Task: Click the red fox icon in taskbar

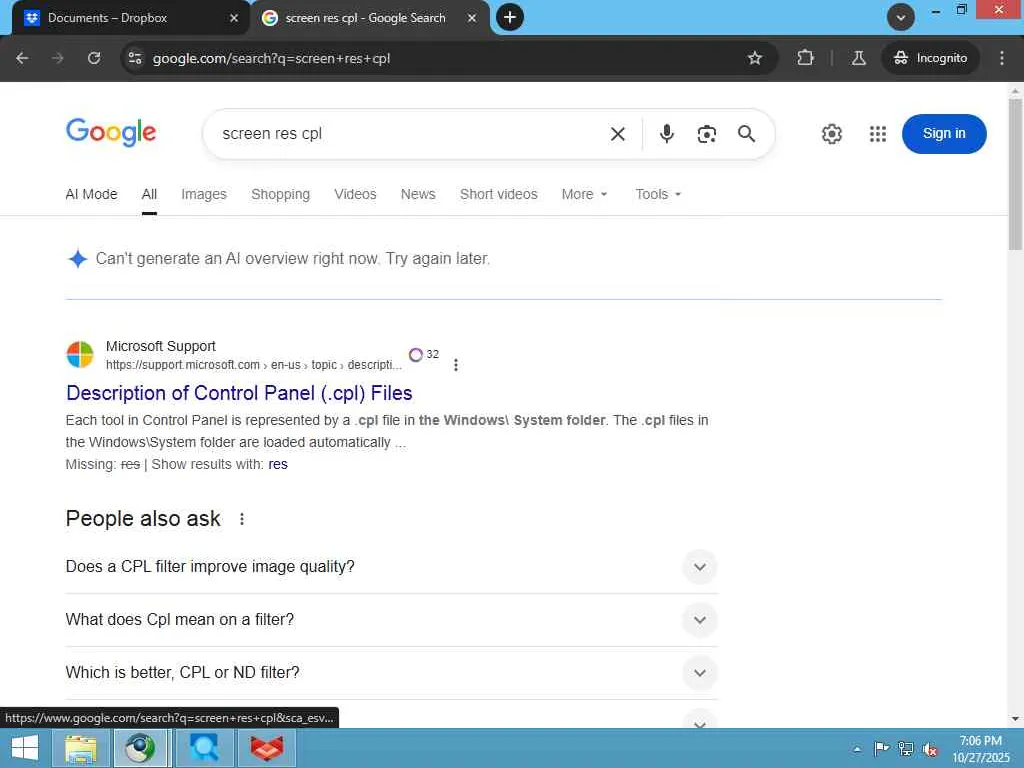Action: [267, 748]
